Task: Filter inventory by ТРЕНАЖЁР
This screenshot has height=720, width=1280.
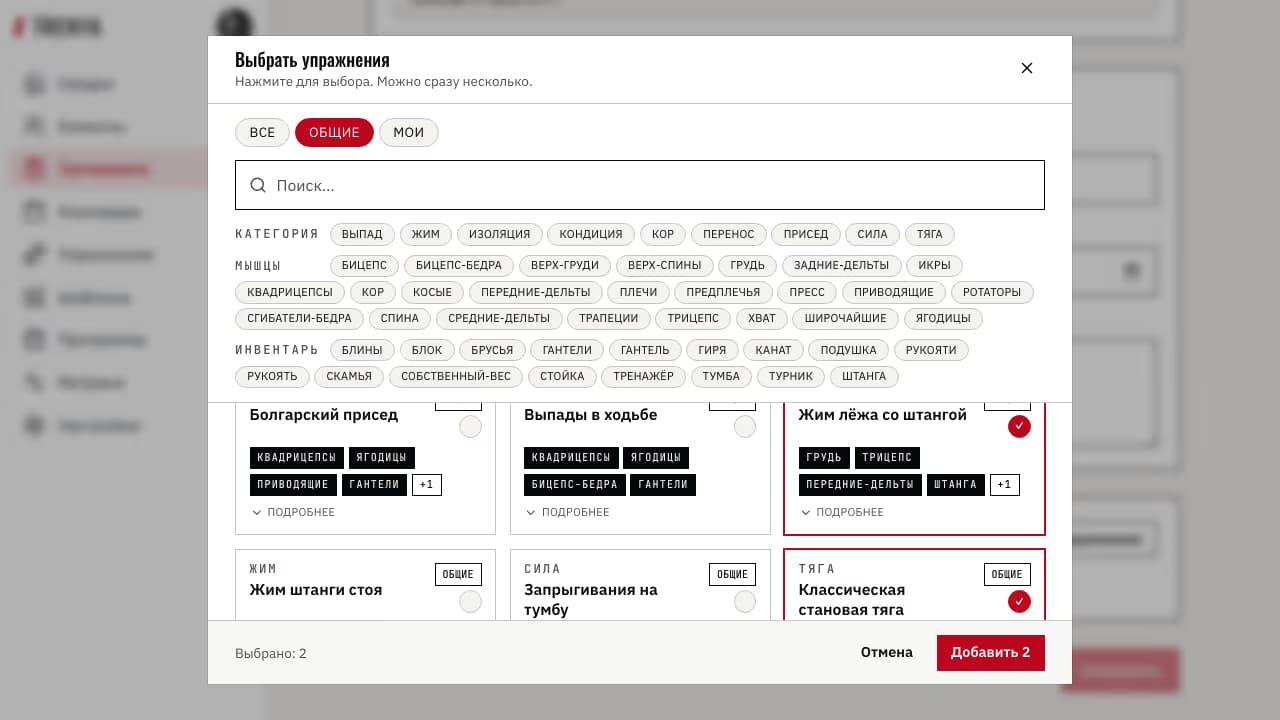Action: coord(644,377)
